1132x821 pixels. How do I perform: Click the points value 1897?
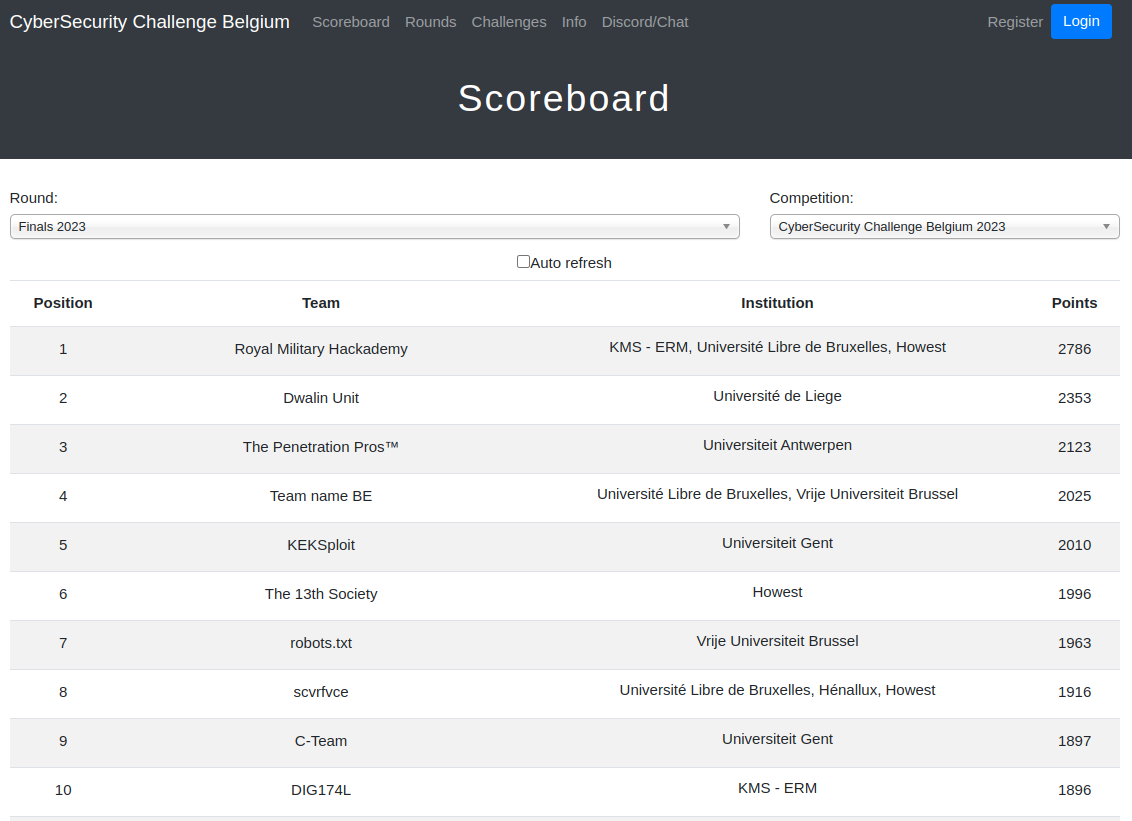(1074, 742)
